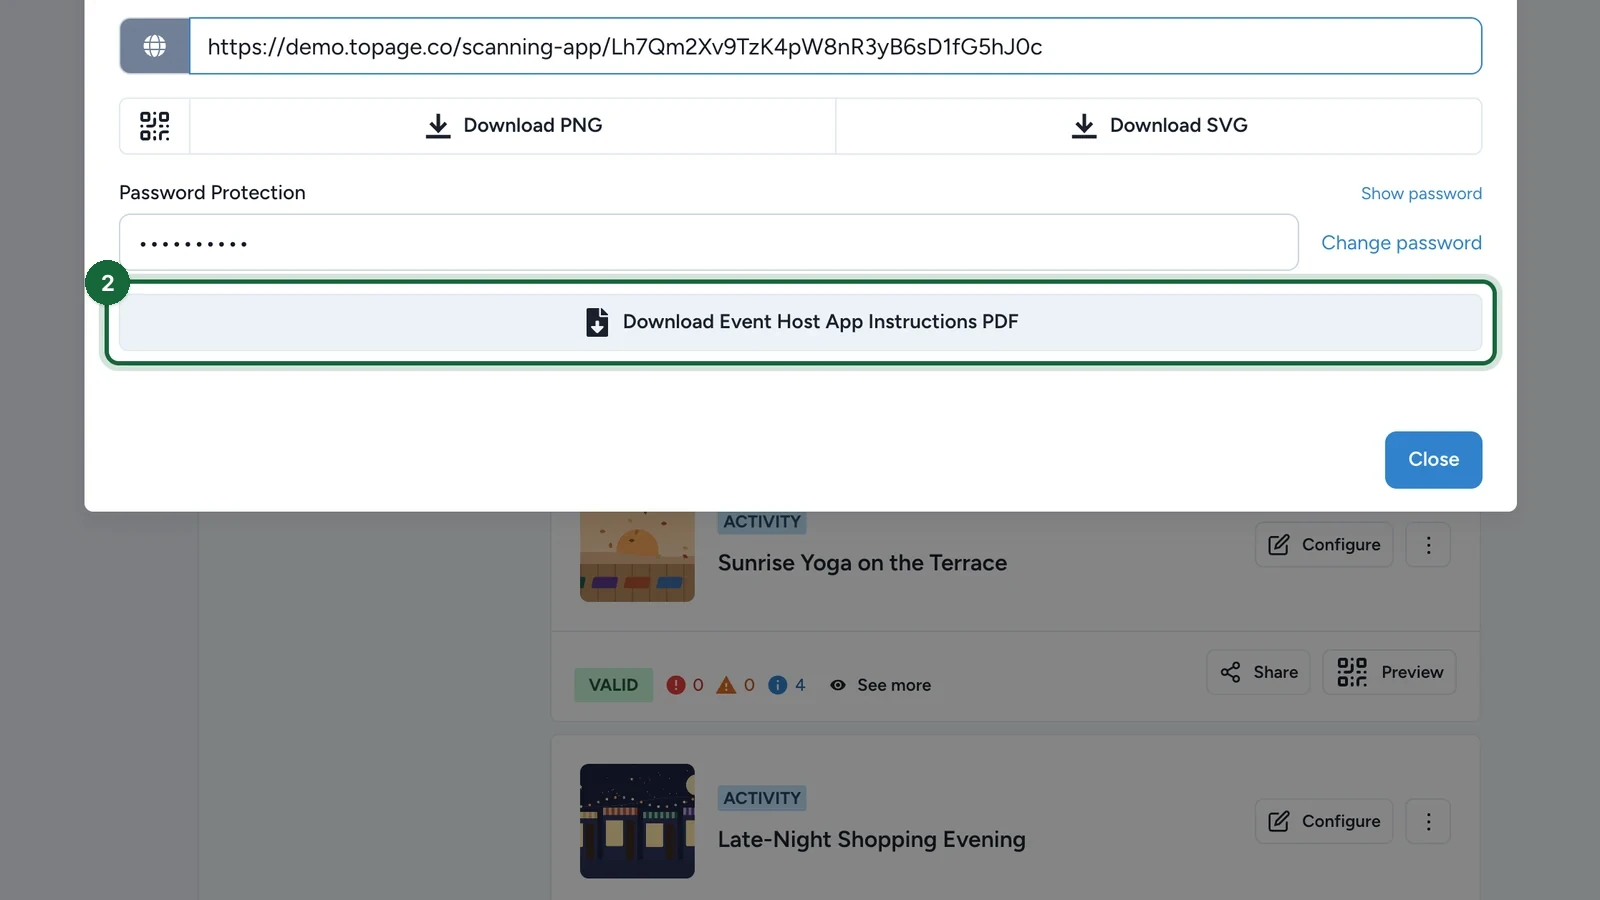Viewport: 1600px width, 900px height.
Task: Click the QR code icon in download row
Action: coord(155,126)
